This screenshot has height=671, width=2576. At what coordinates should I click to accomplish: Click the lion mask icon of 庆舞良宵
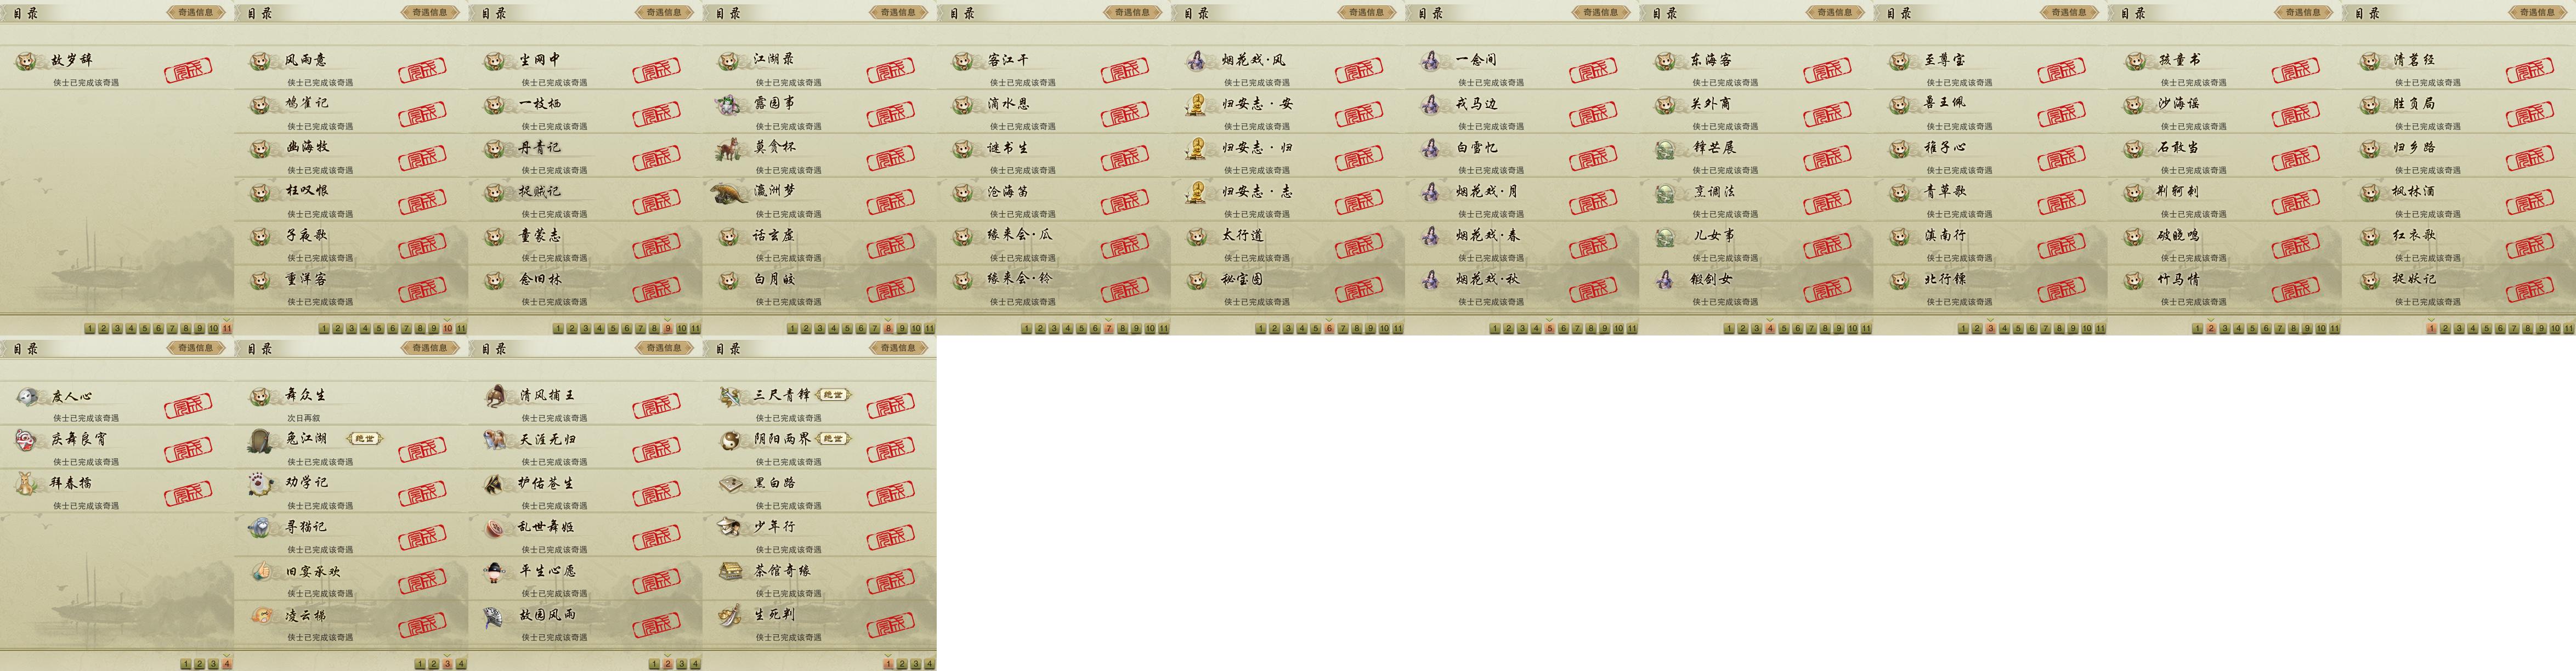point(27,439)
